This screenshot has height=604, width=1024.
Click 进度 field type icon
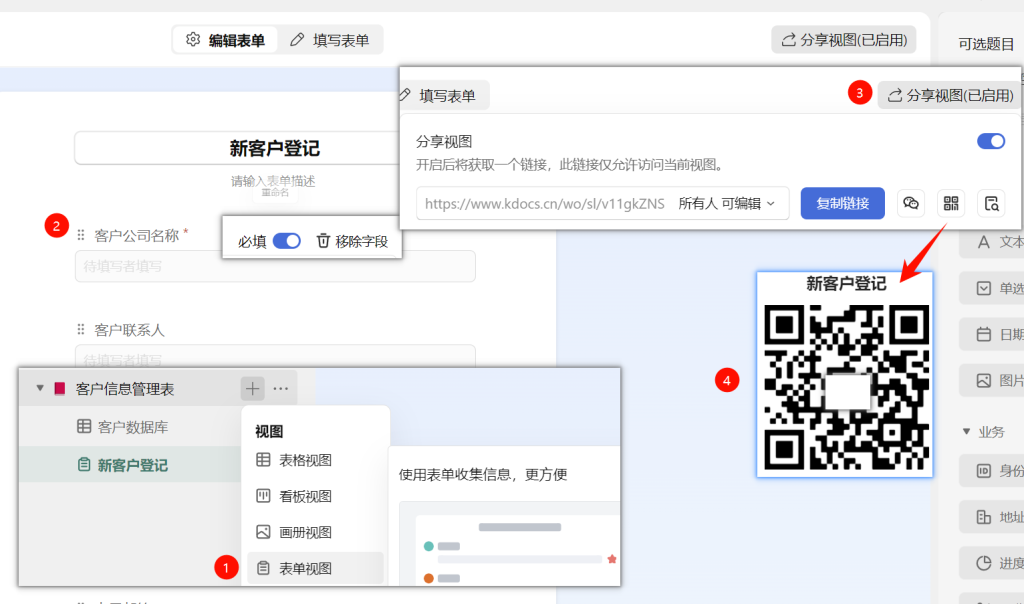tap(984, 563)
